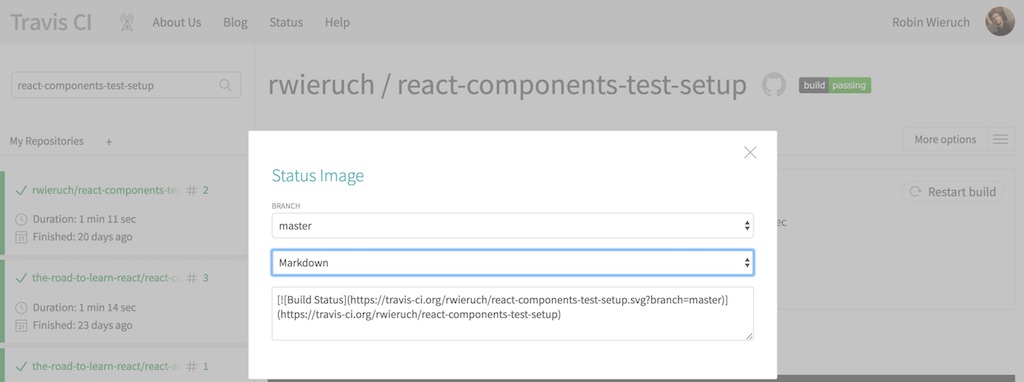Viewport: 1024px width, 382px height.
Task: Click Robin Wieruch user name
Action: 931,22
